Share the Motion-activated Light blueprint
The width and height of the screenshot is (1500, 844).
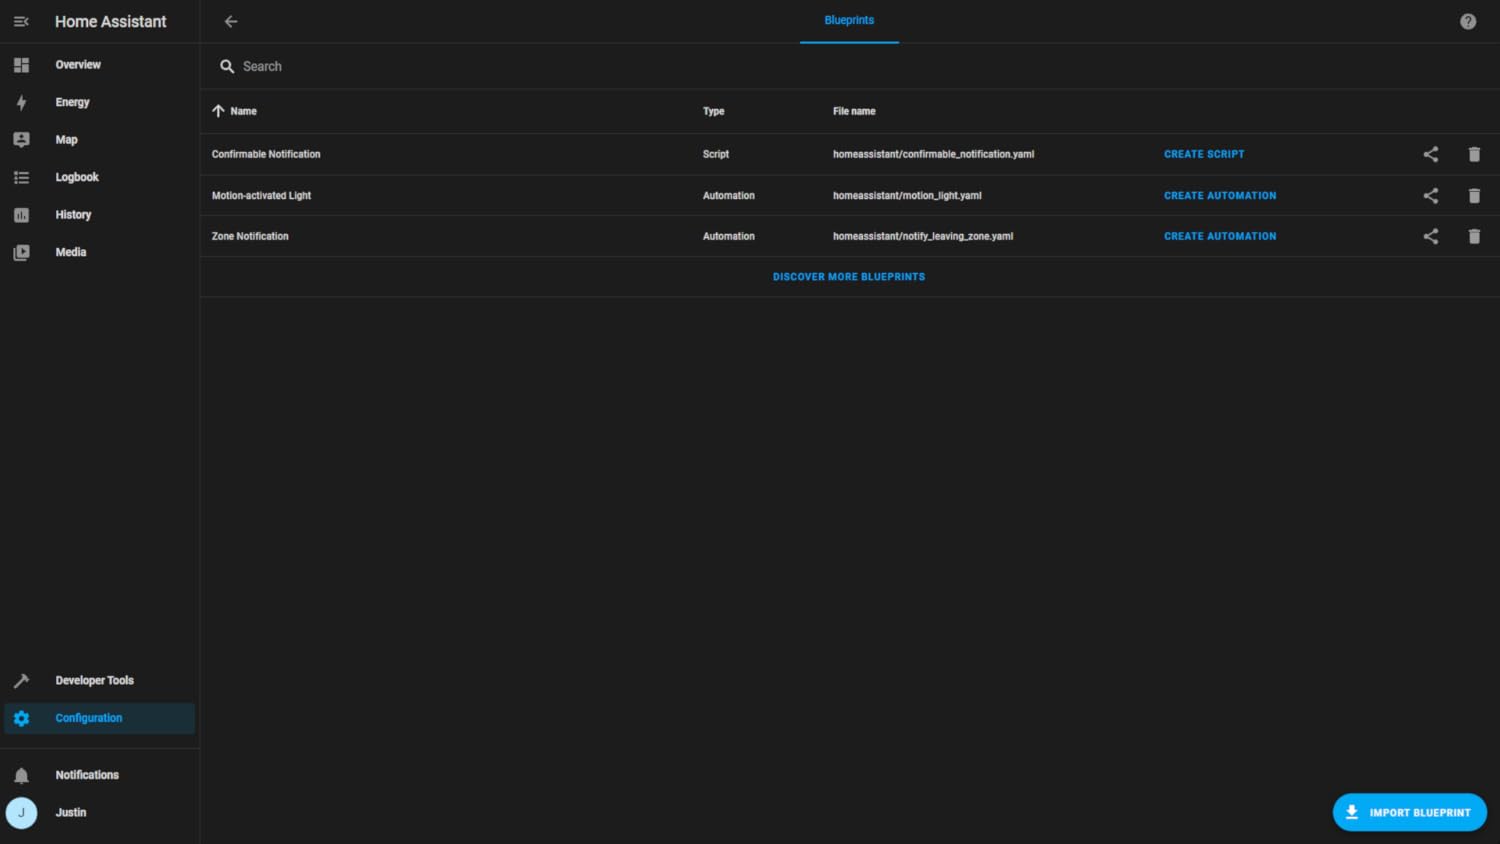tap(1431, 196)
